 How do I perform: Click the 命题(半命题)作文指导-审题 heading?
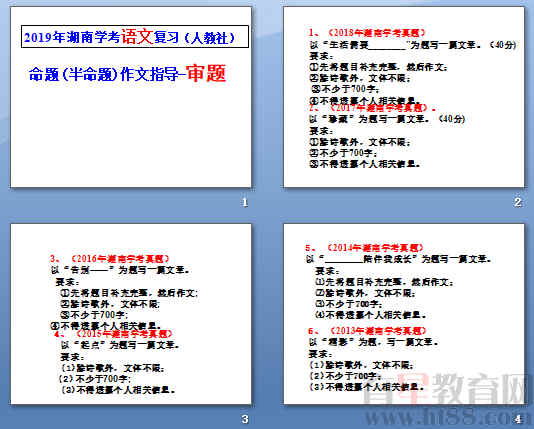[x=127, y=74]
